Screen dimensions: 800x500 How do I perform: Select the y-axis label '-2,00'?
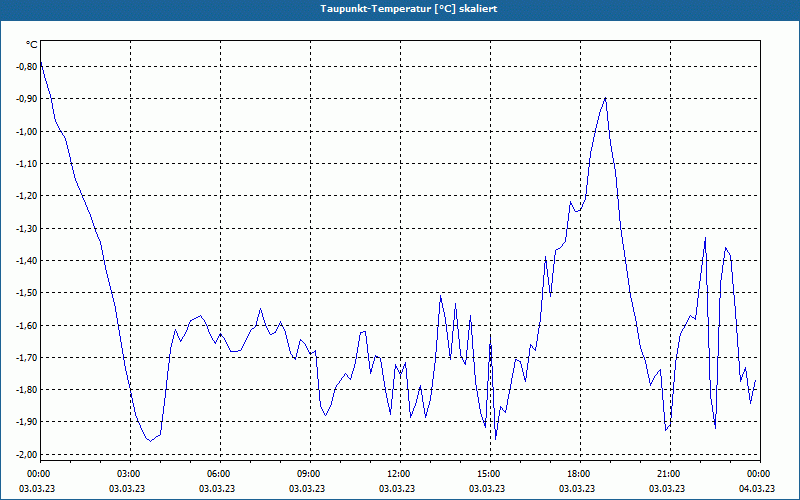pos(27,454)
